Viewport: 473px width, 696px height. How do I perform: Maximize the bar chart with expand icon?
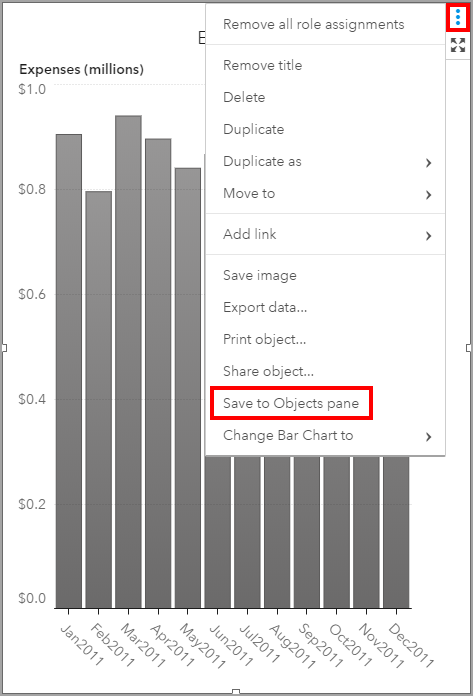point(457,45)
